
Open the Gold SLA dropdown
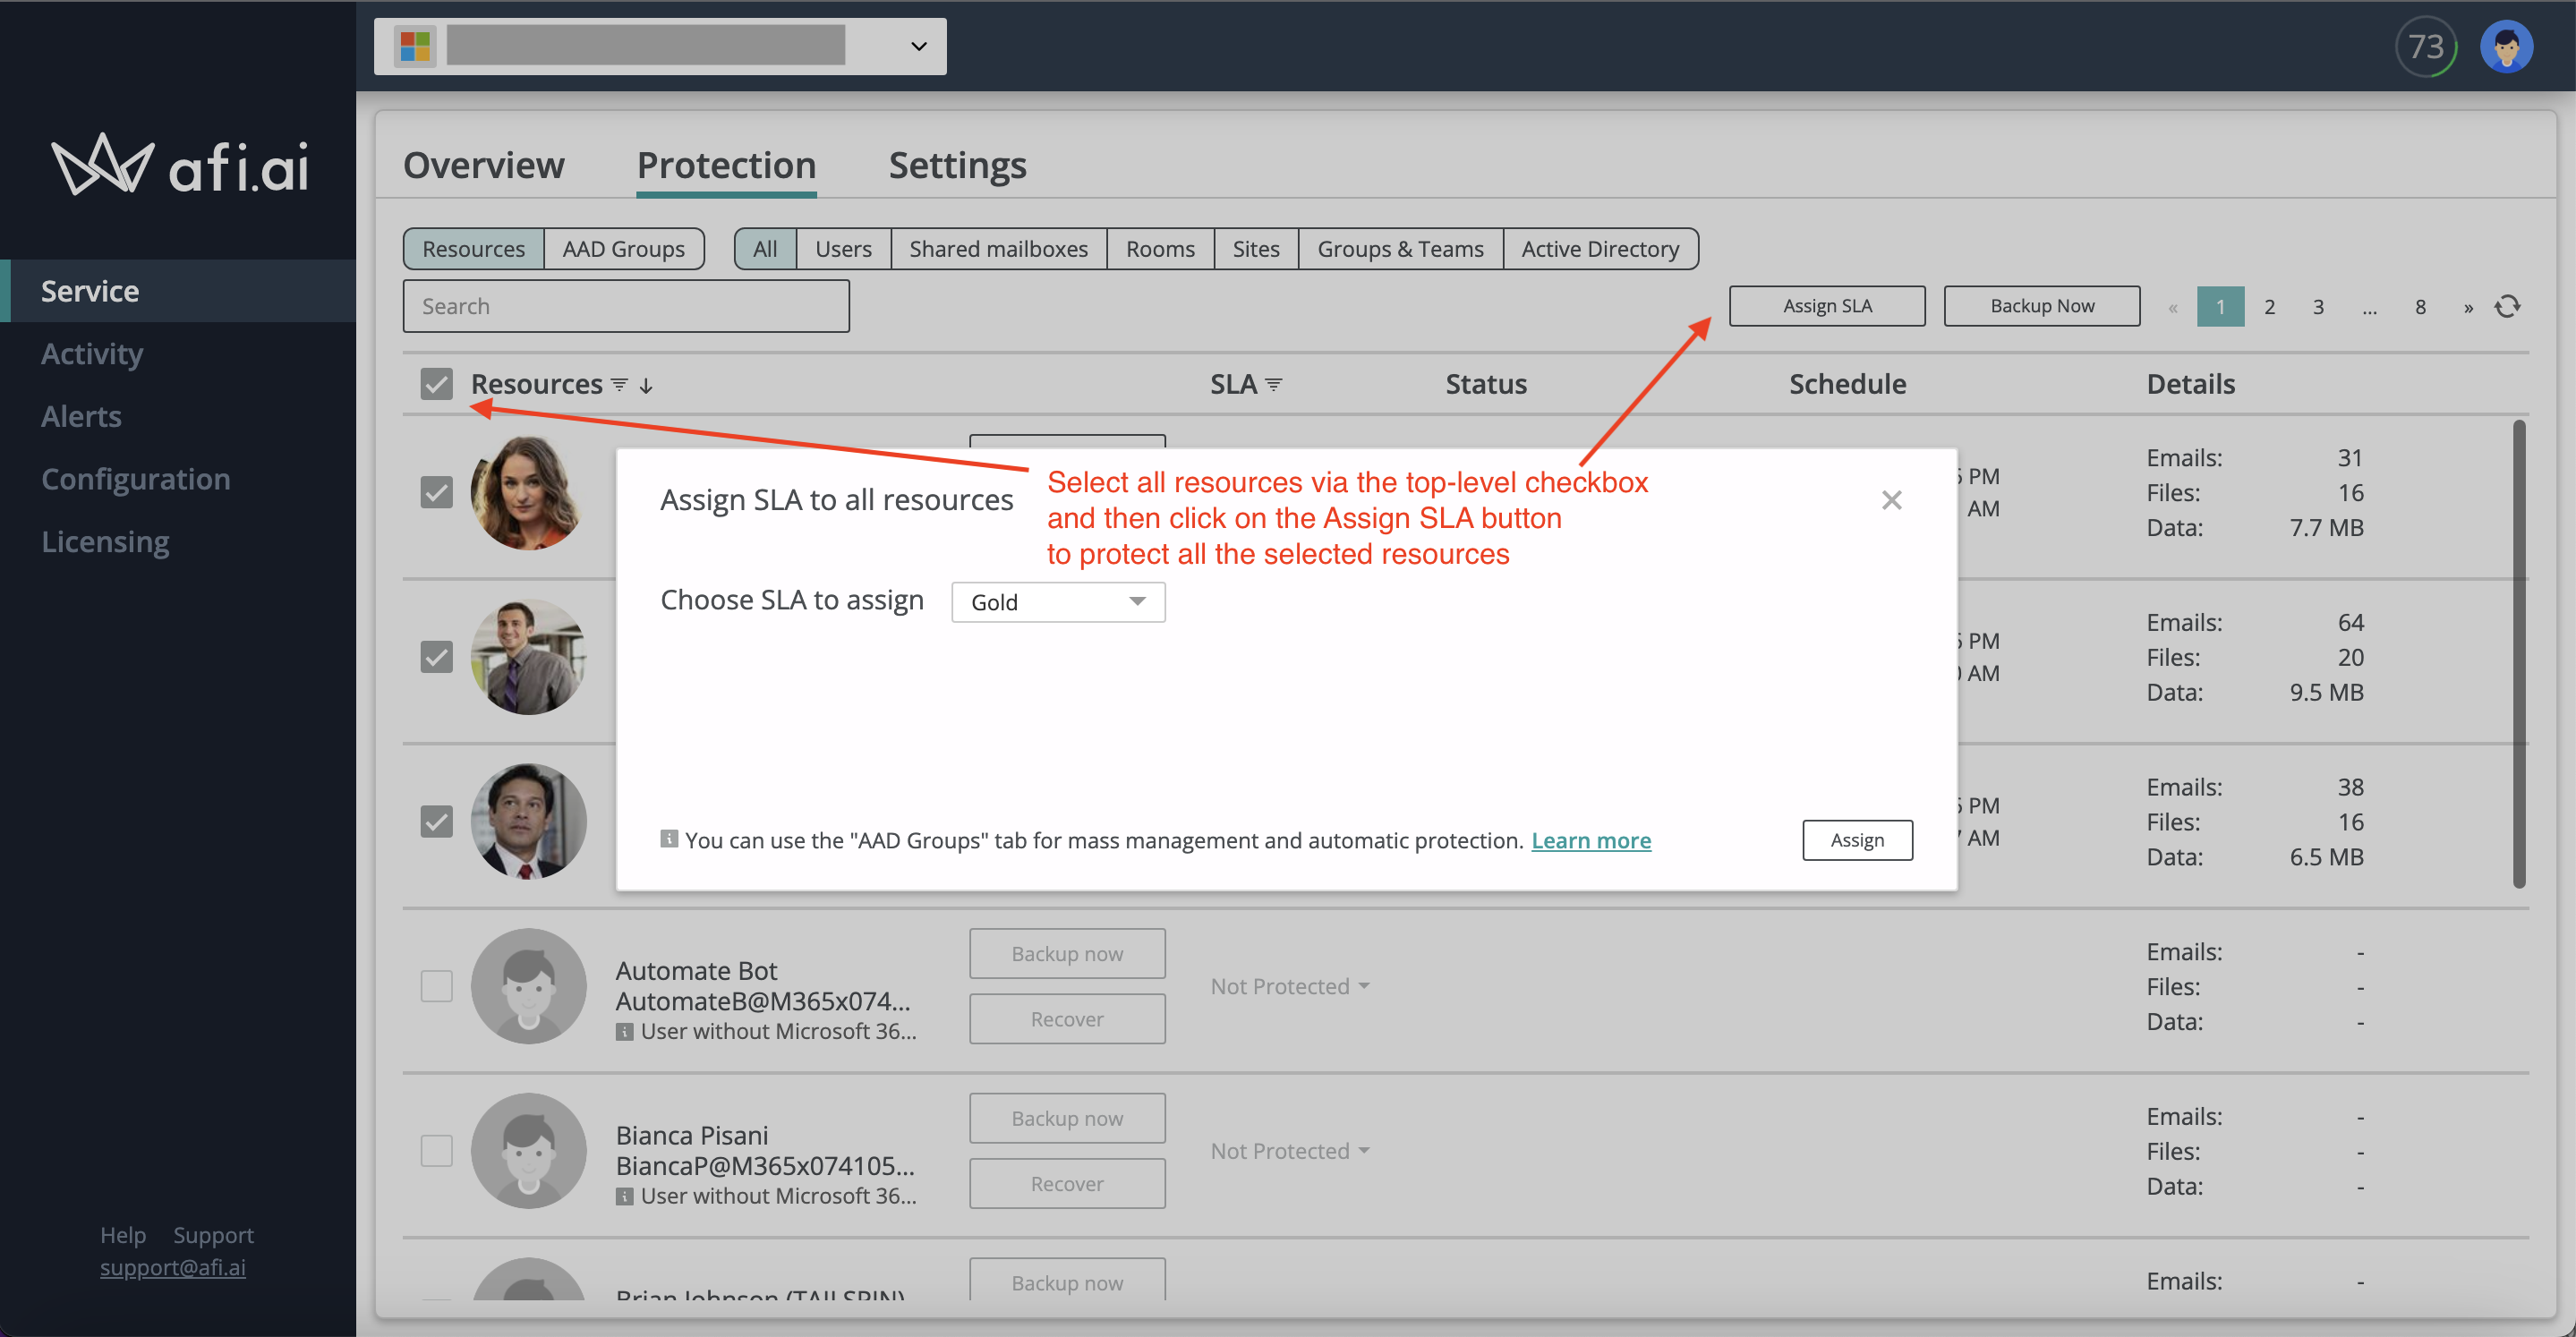pyautogui.click(x=1058, y=602)
